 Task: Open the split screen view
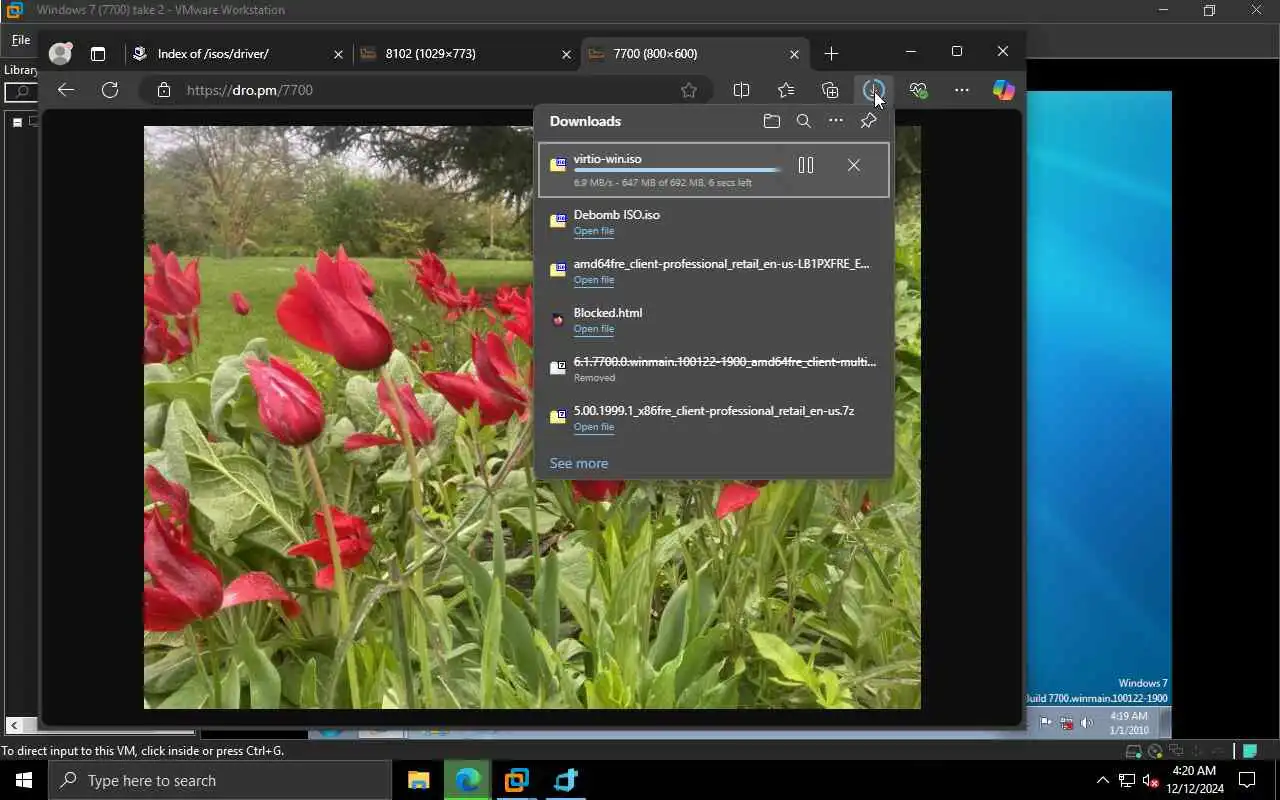coord(741,90)
